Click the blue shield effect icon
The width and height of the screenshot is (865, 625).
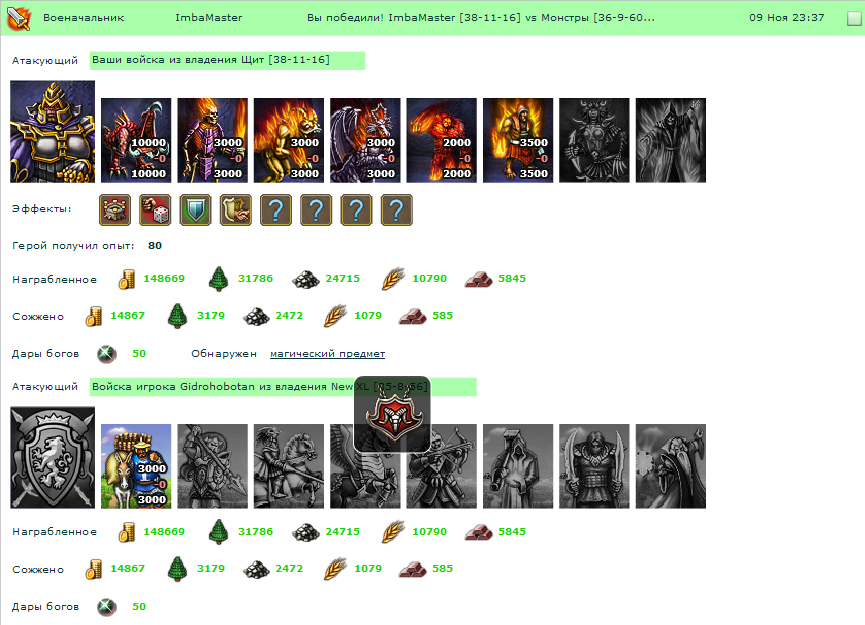coord(195,210)
